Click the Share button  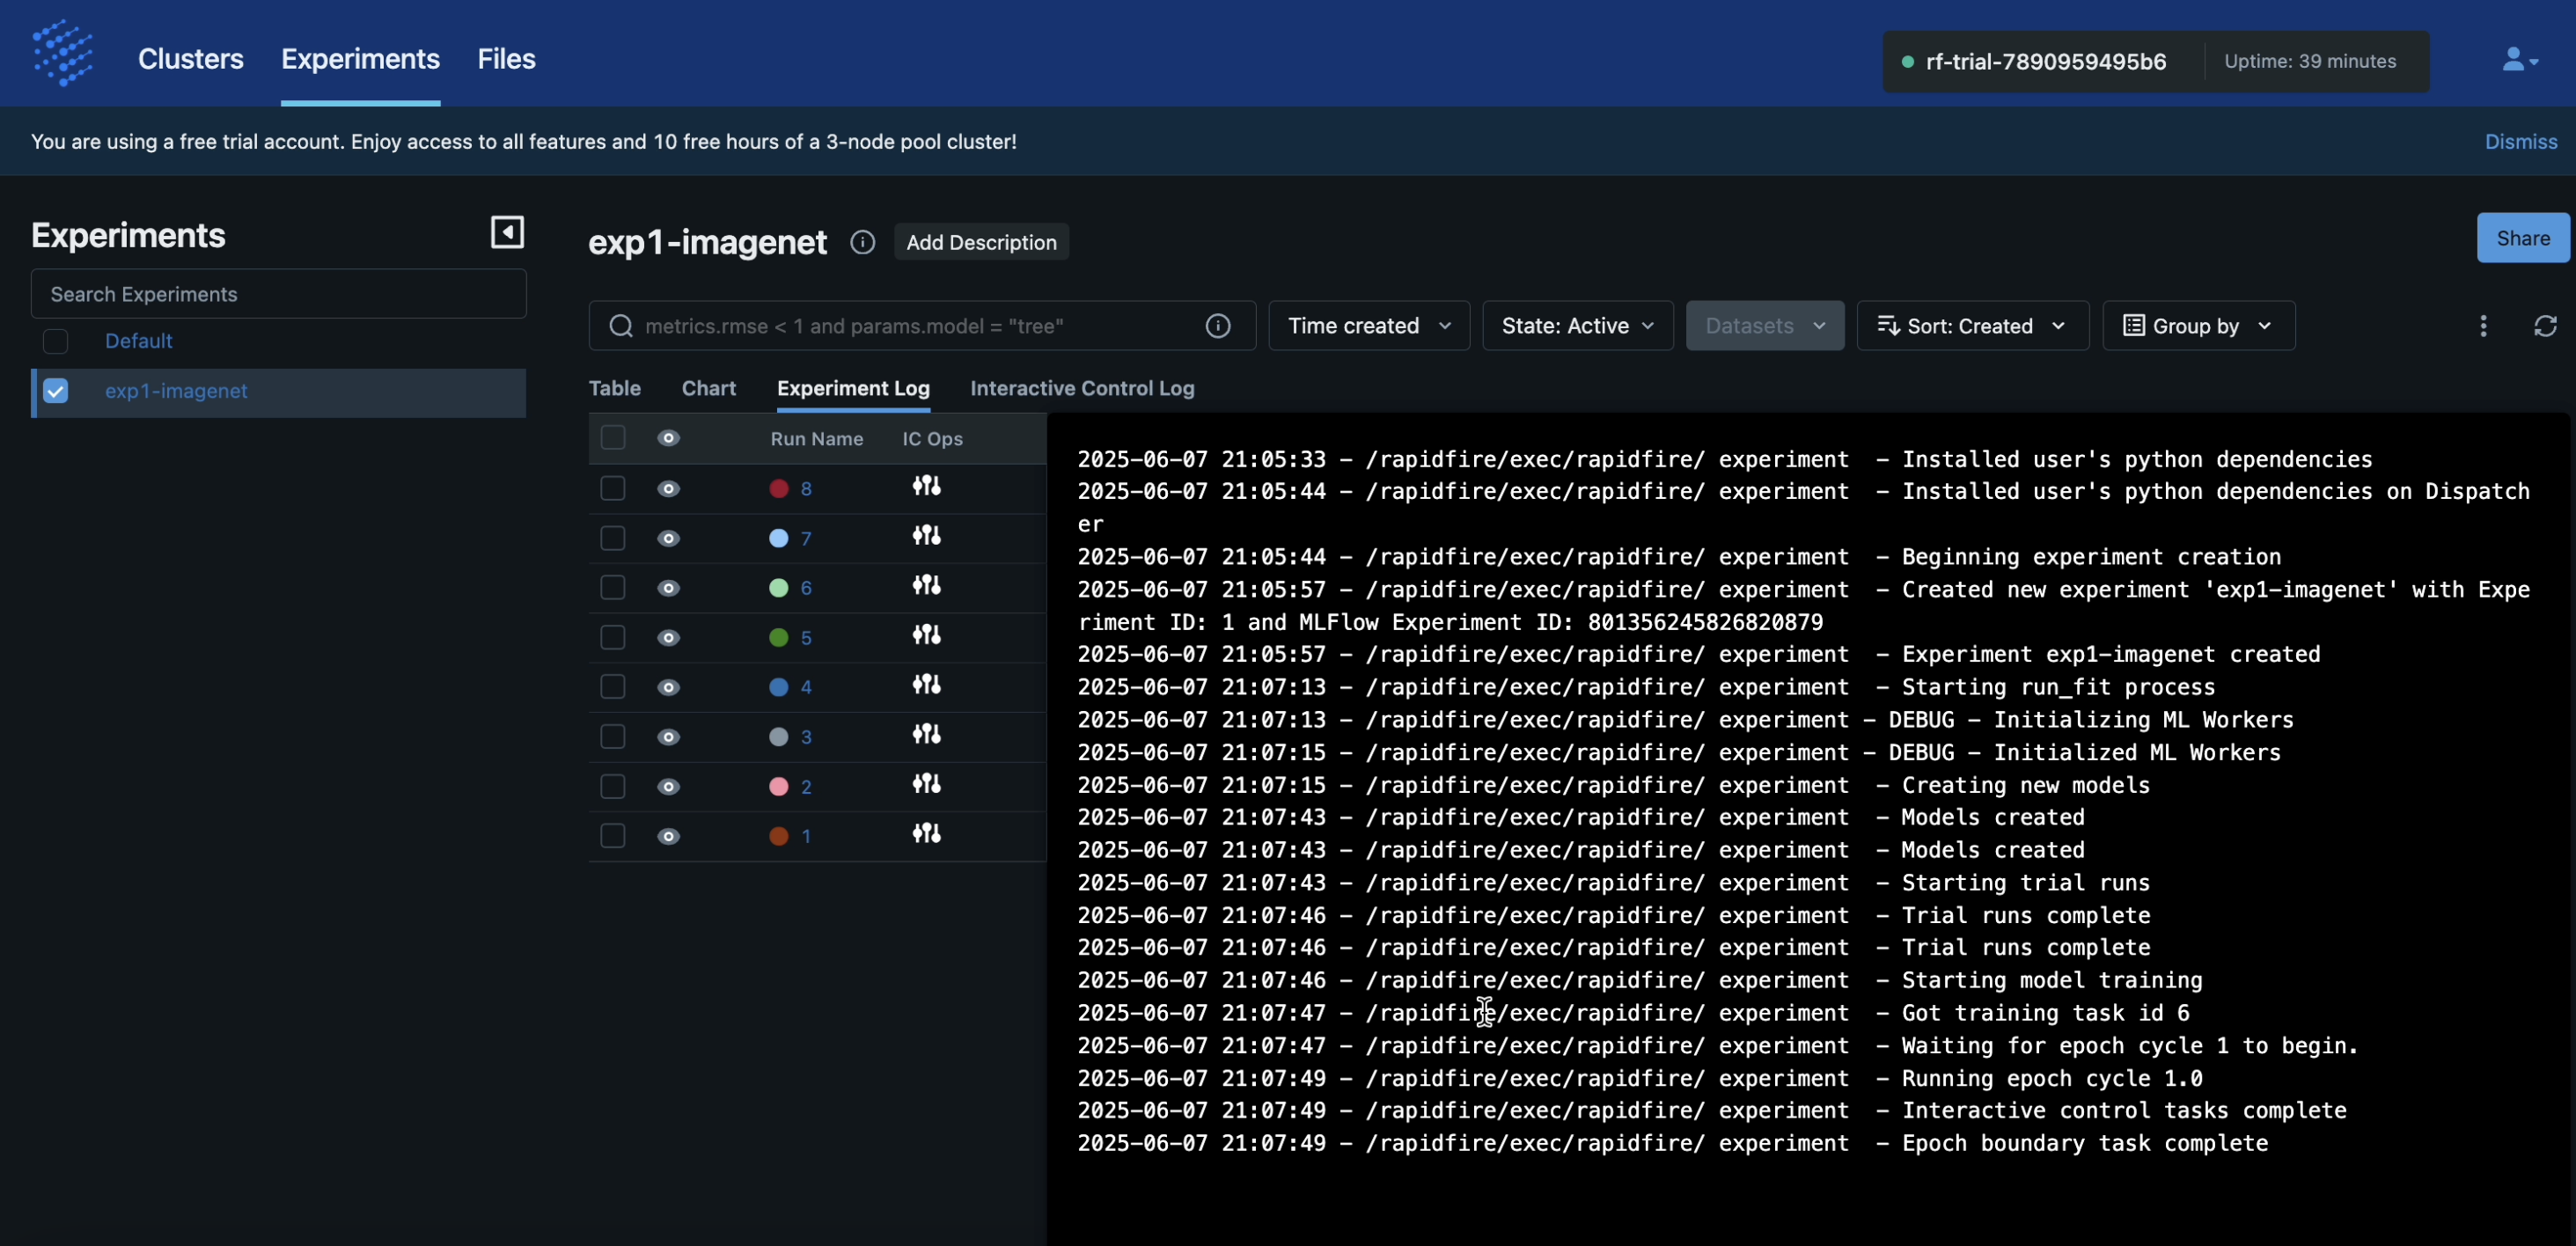(x=2522, y=238)
